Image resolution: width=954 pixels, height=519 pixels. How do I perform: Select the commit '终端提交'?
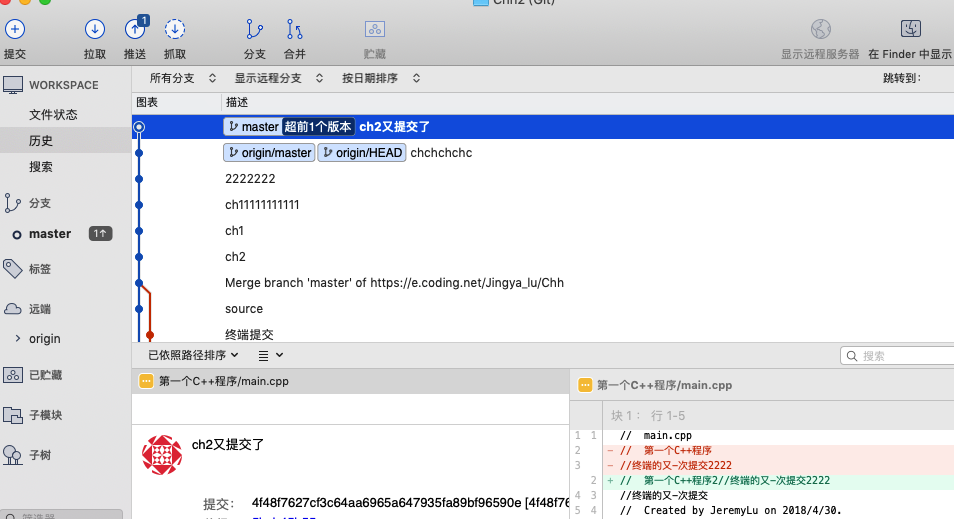pyautogui.click(x=543, y=333)
